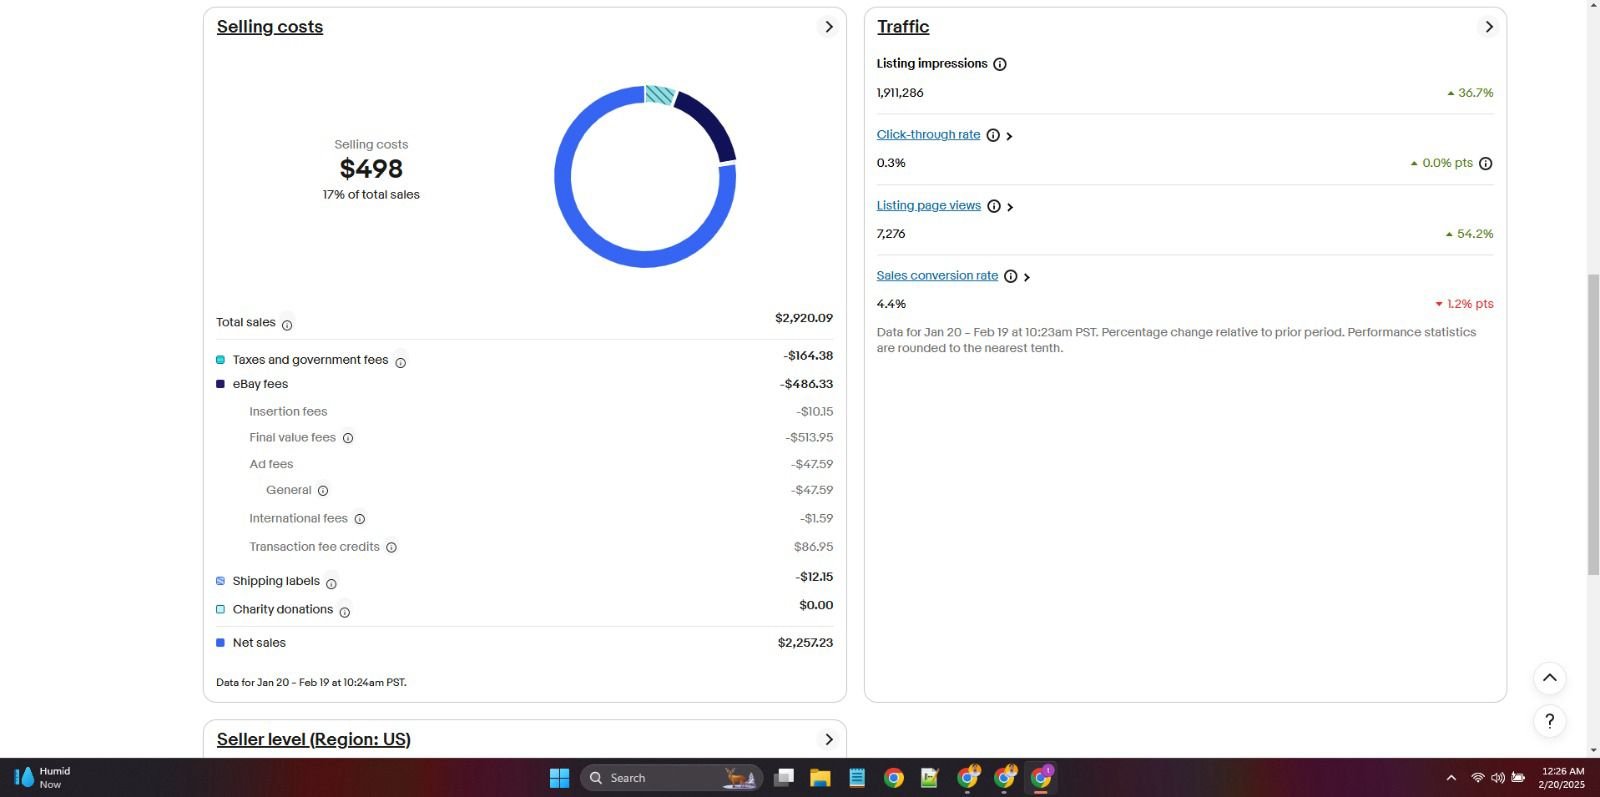This screenshot has height=797, width=1600.
Task: Open info icon next to Click-through rate
Action: pos(993,135)
